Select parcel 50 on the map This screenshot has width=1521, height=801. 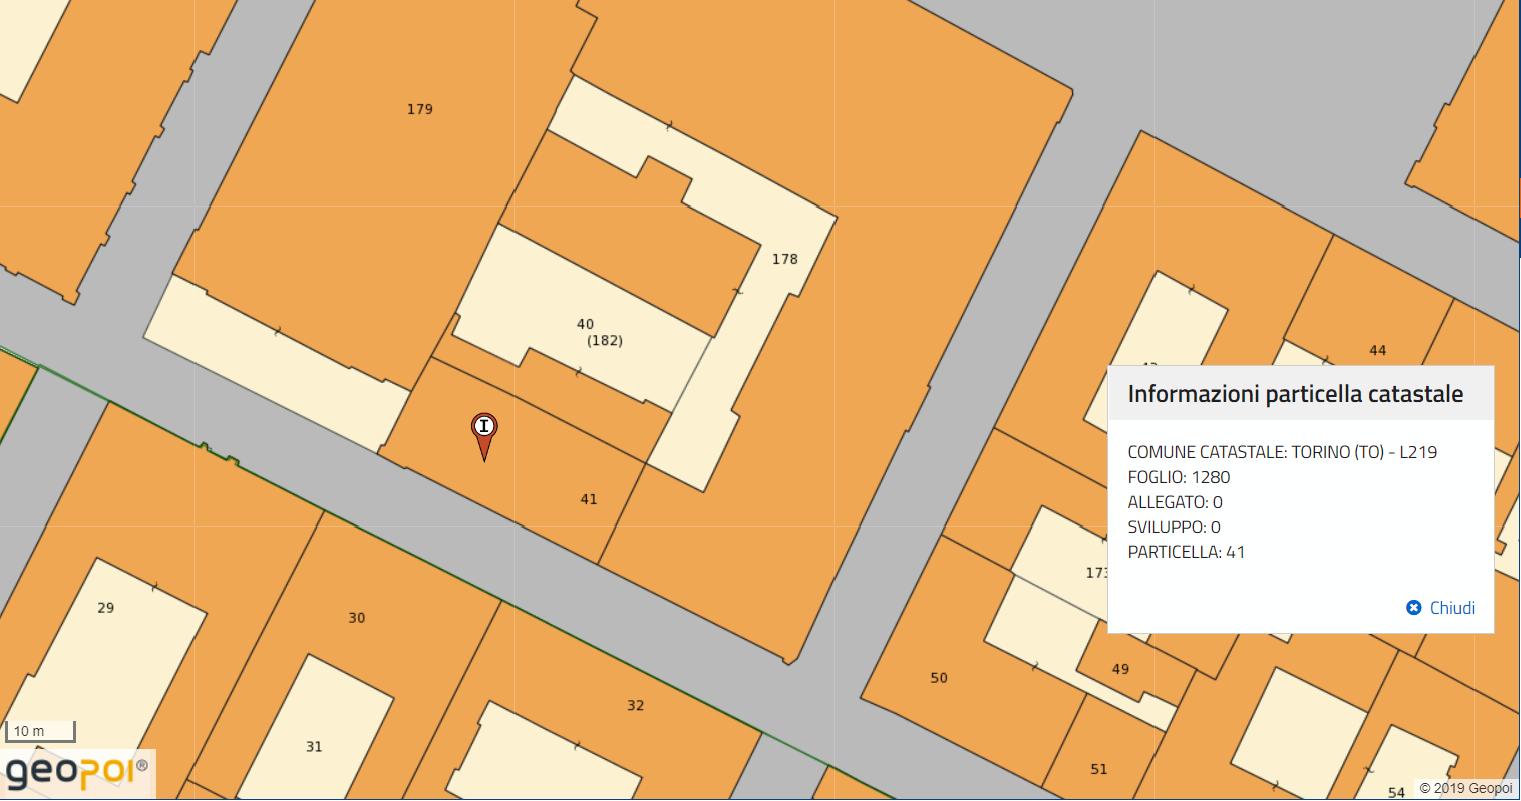pos(938,678)
